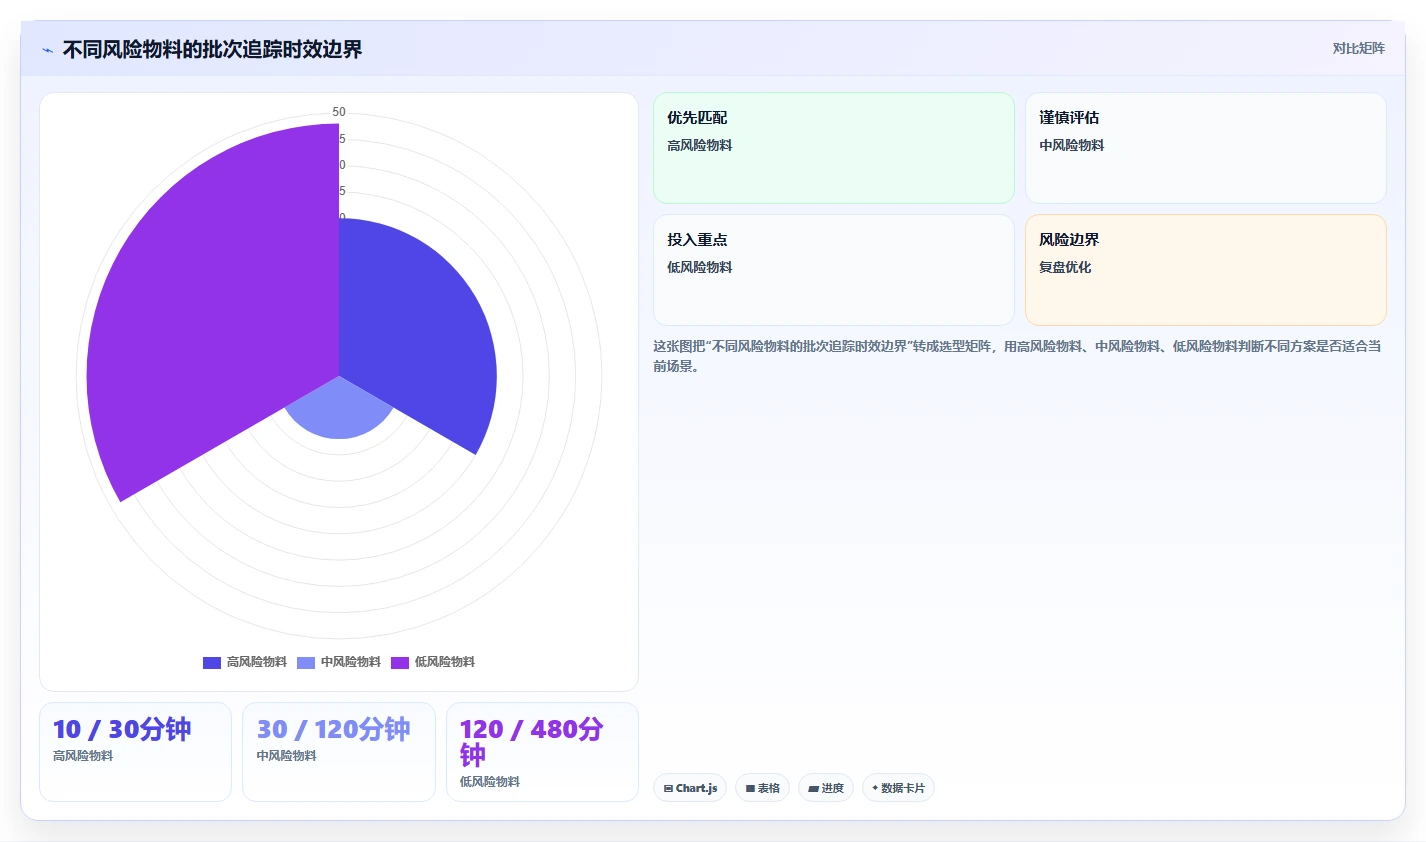
Task: Select the 120 / 480分钟 stat card
Action: pos(542,752)
